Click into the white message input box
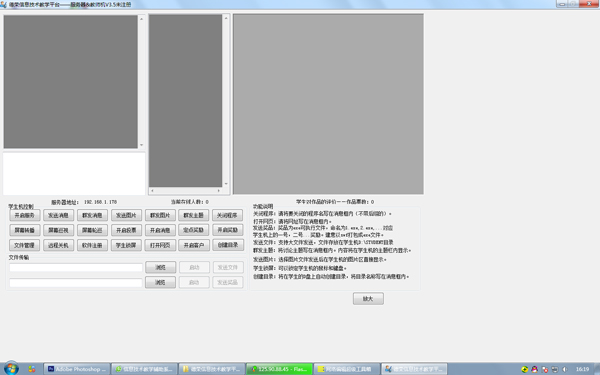The height and width of the screenshot is (375, 600). [x=74, y=173]
